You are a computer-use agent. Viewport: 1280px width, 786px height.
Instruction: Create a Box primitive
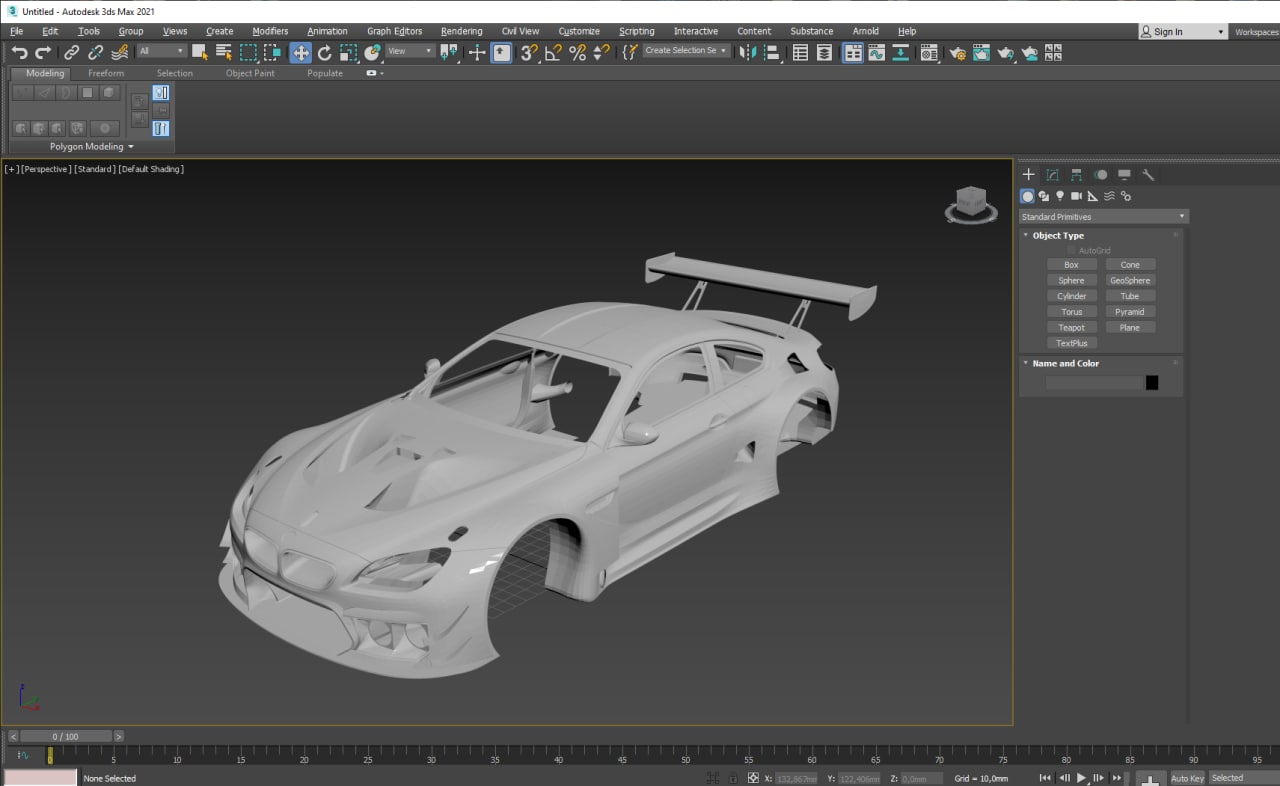(x=1071, y=265)
